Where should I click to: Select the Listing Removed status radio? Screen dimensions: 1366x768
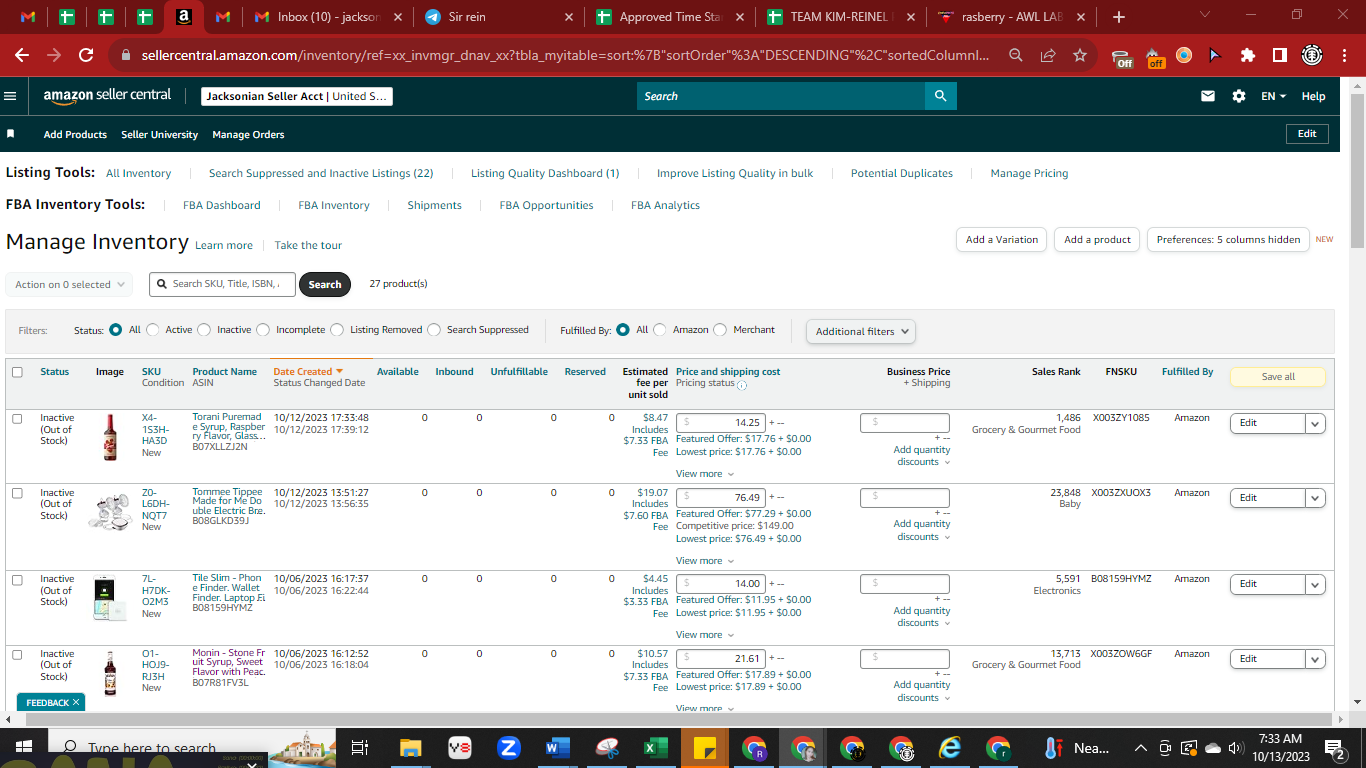pyautogui.click(x=337, y=330)
